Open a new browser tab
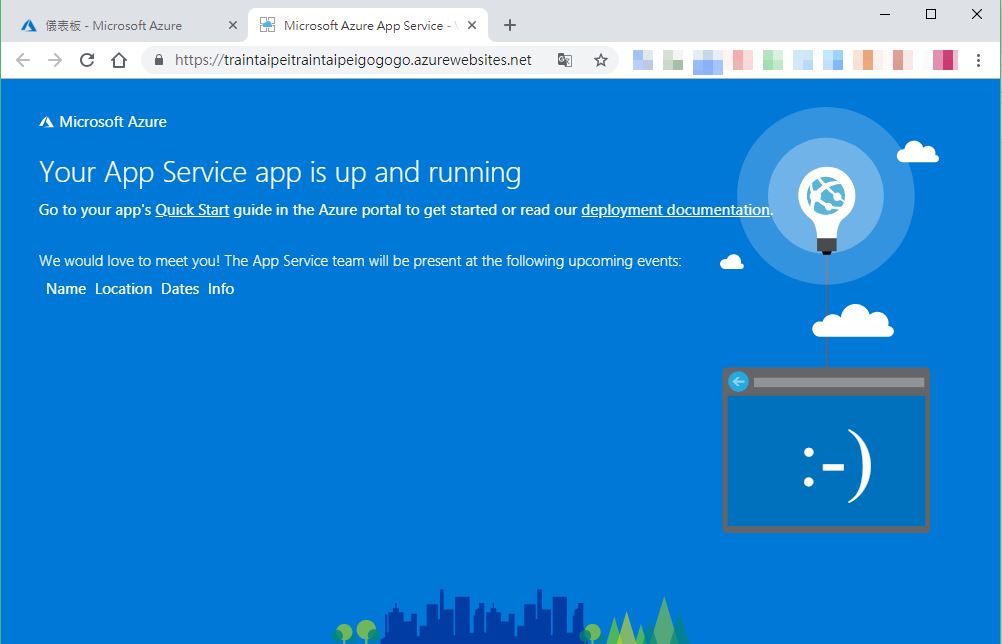This screenshot has height=644, width=1002. 509,26
